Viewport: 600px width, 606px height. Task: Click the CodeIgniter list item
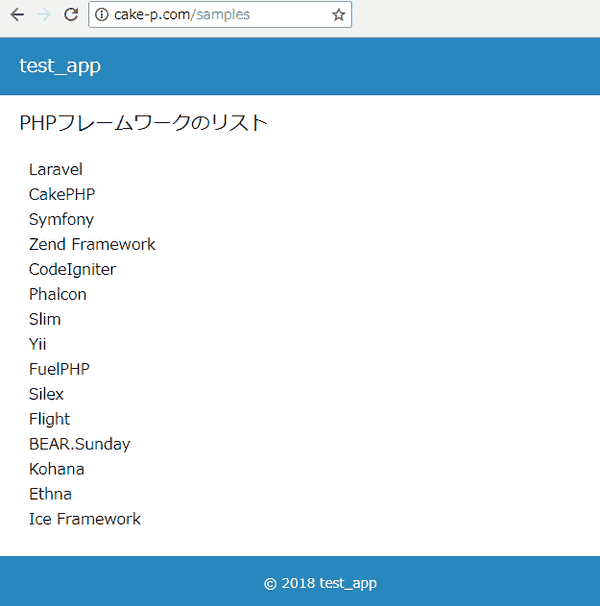coord(72,269)
